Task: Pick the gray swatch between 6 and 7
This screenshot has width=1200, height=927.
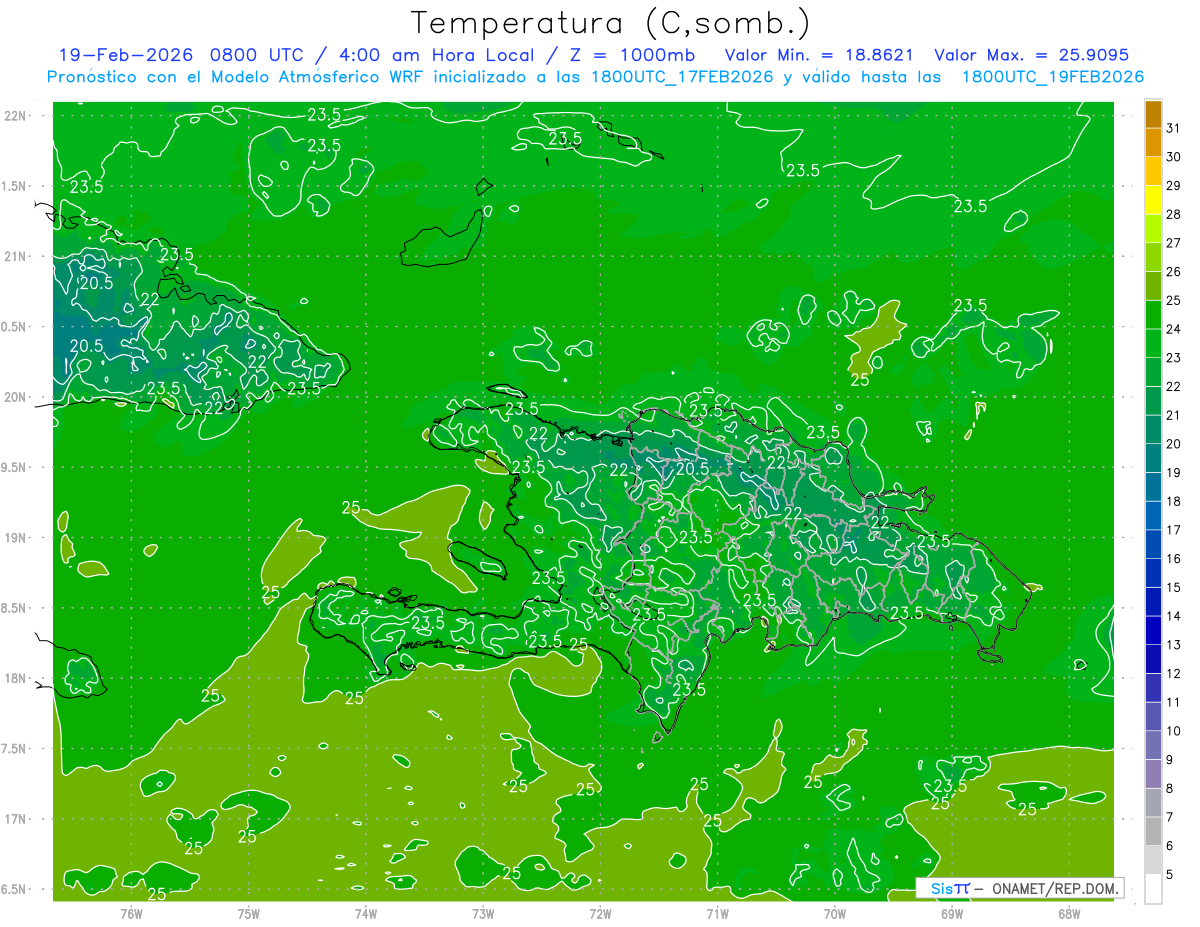Action: tap(1154, 831)
